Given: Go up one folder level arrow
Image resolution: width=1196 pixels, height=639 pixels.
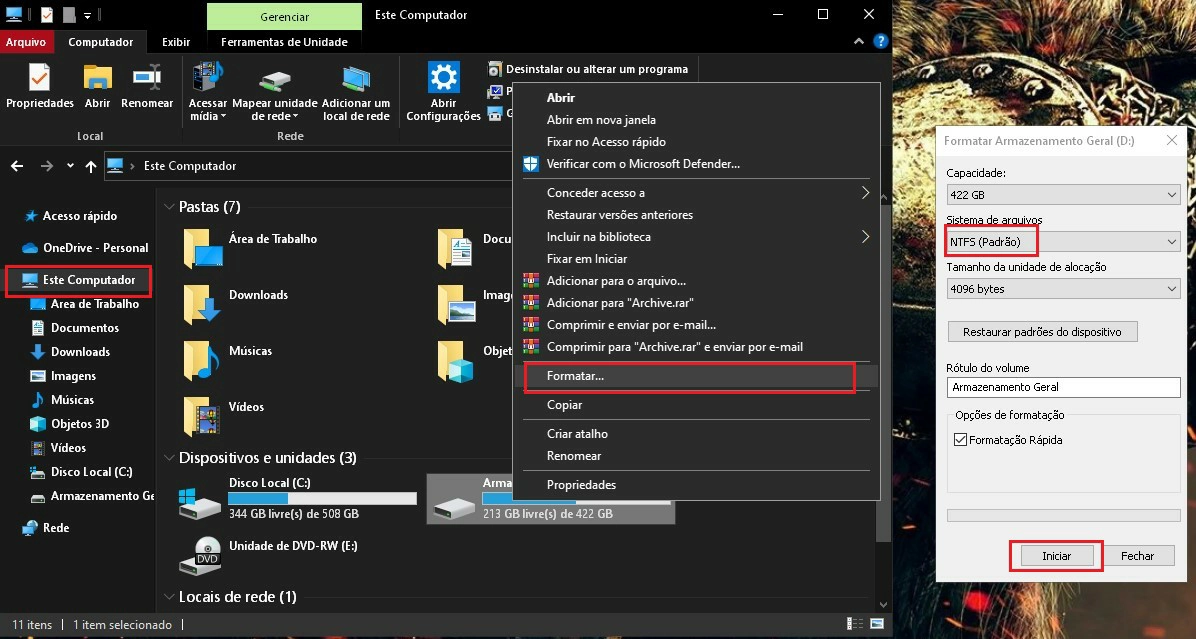Looking at the screenshot, I should pos(91,165).
